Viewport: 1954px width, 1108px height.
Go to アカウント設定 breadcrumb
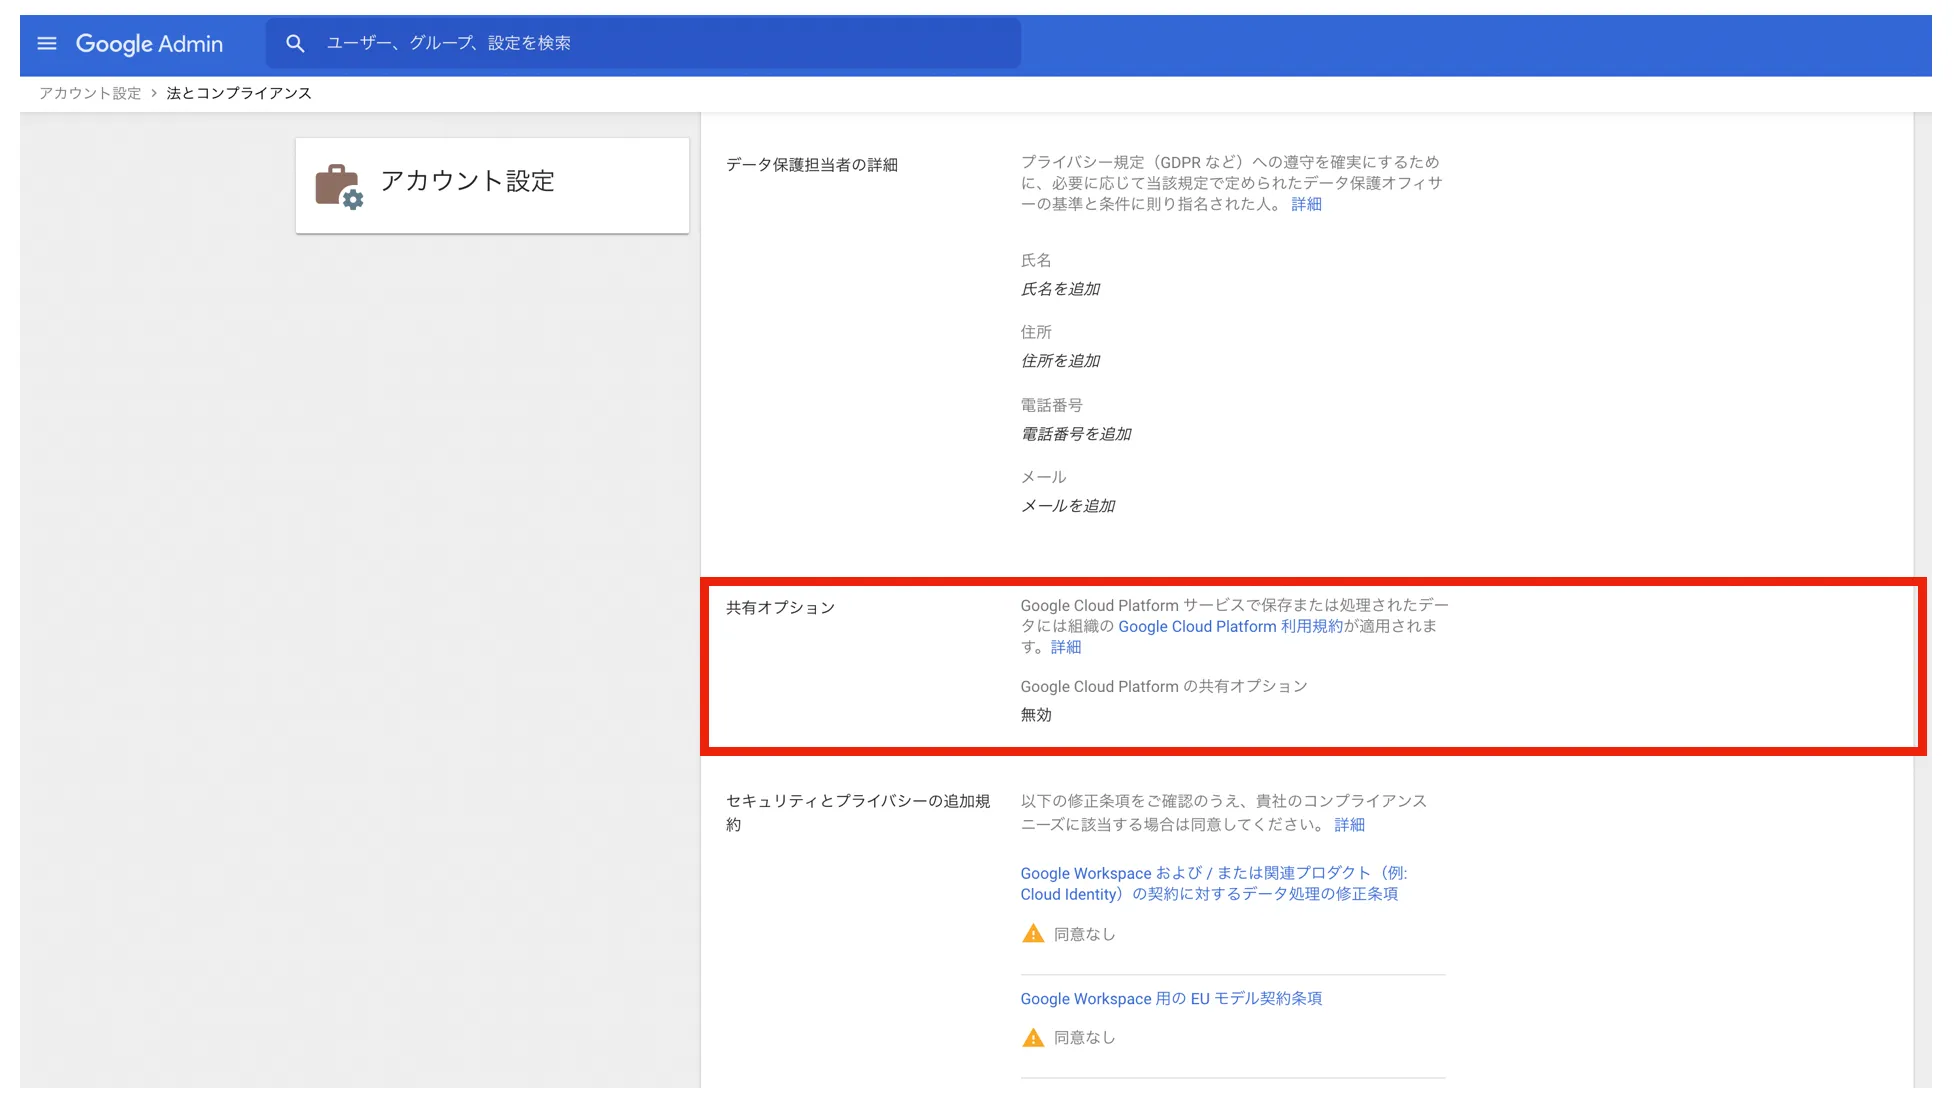point(90,93)
